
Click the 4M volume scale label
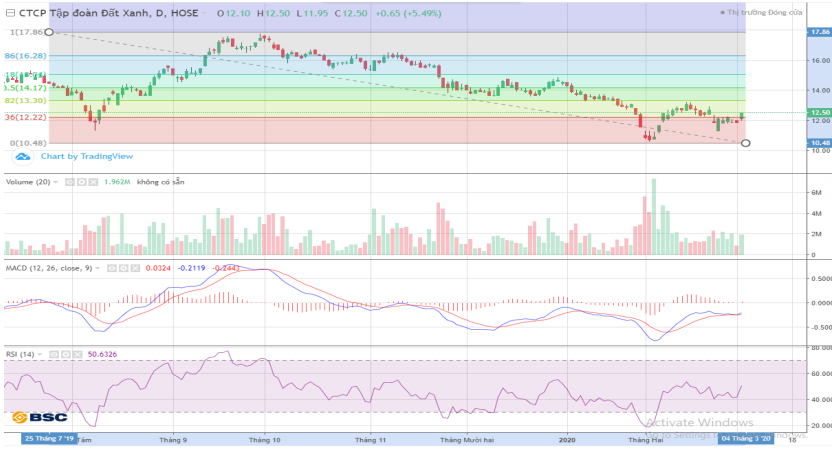[816, 213]
